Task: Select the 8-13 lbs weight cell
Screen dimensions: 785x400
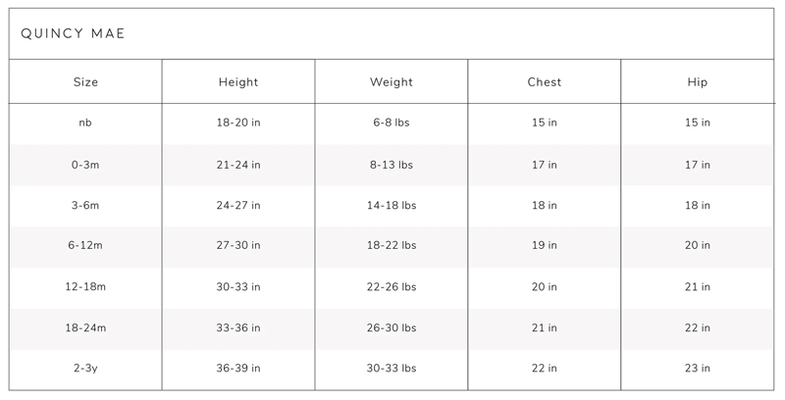Action: 391,164
